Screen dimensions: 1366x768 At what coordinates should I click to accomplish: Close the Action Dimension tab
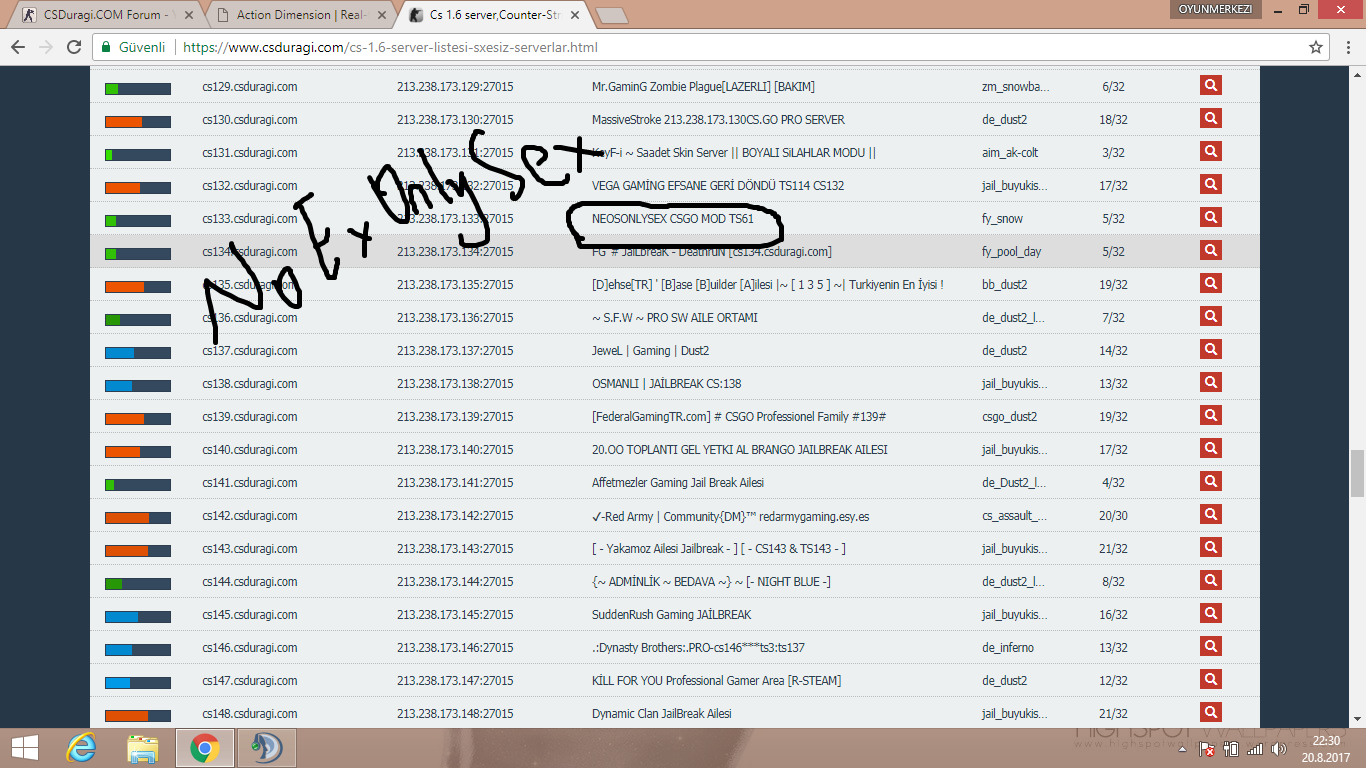click(x=380, y=15)
